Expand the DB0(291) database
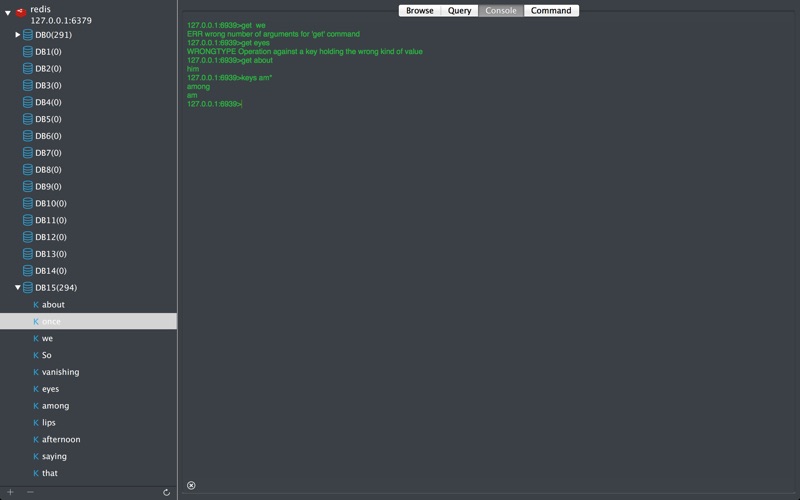This screenshot has width=800, height=500. click(x=18, y=35)
